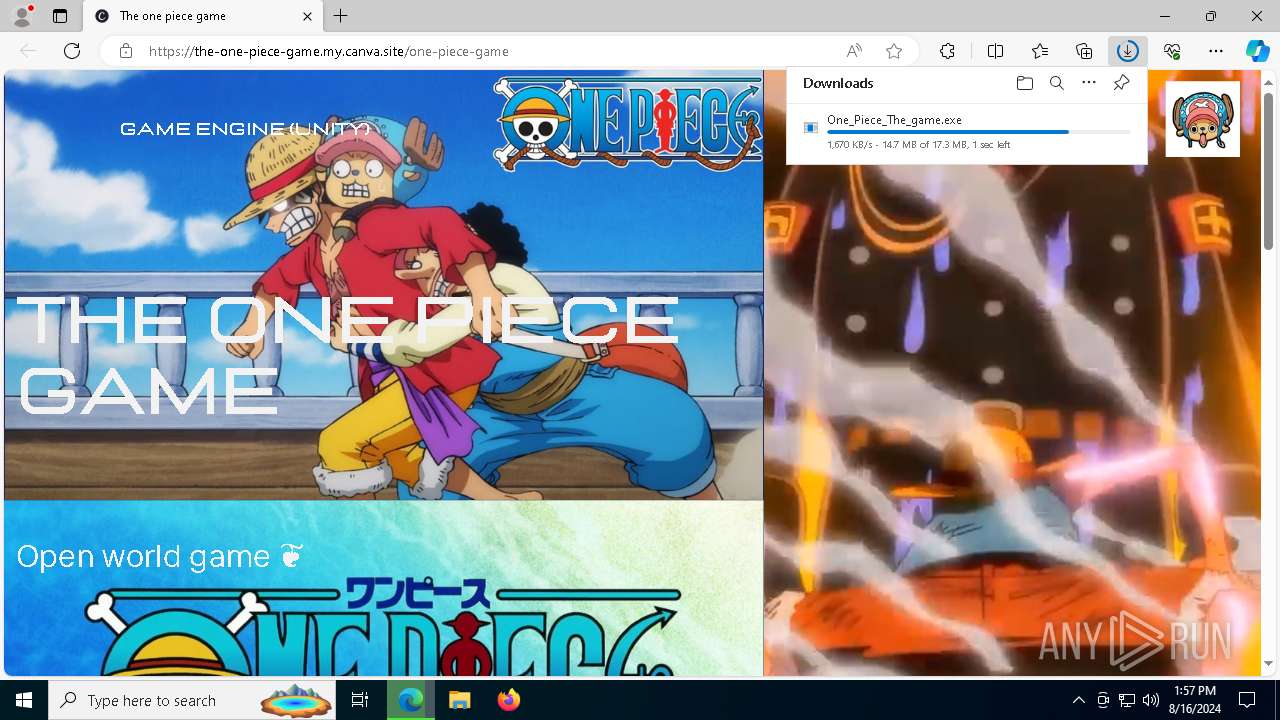This screenshot has height=720, width=1280.
Task: View site information lock icon
Action: tap(126, 51)
